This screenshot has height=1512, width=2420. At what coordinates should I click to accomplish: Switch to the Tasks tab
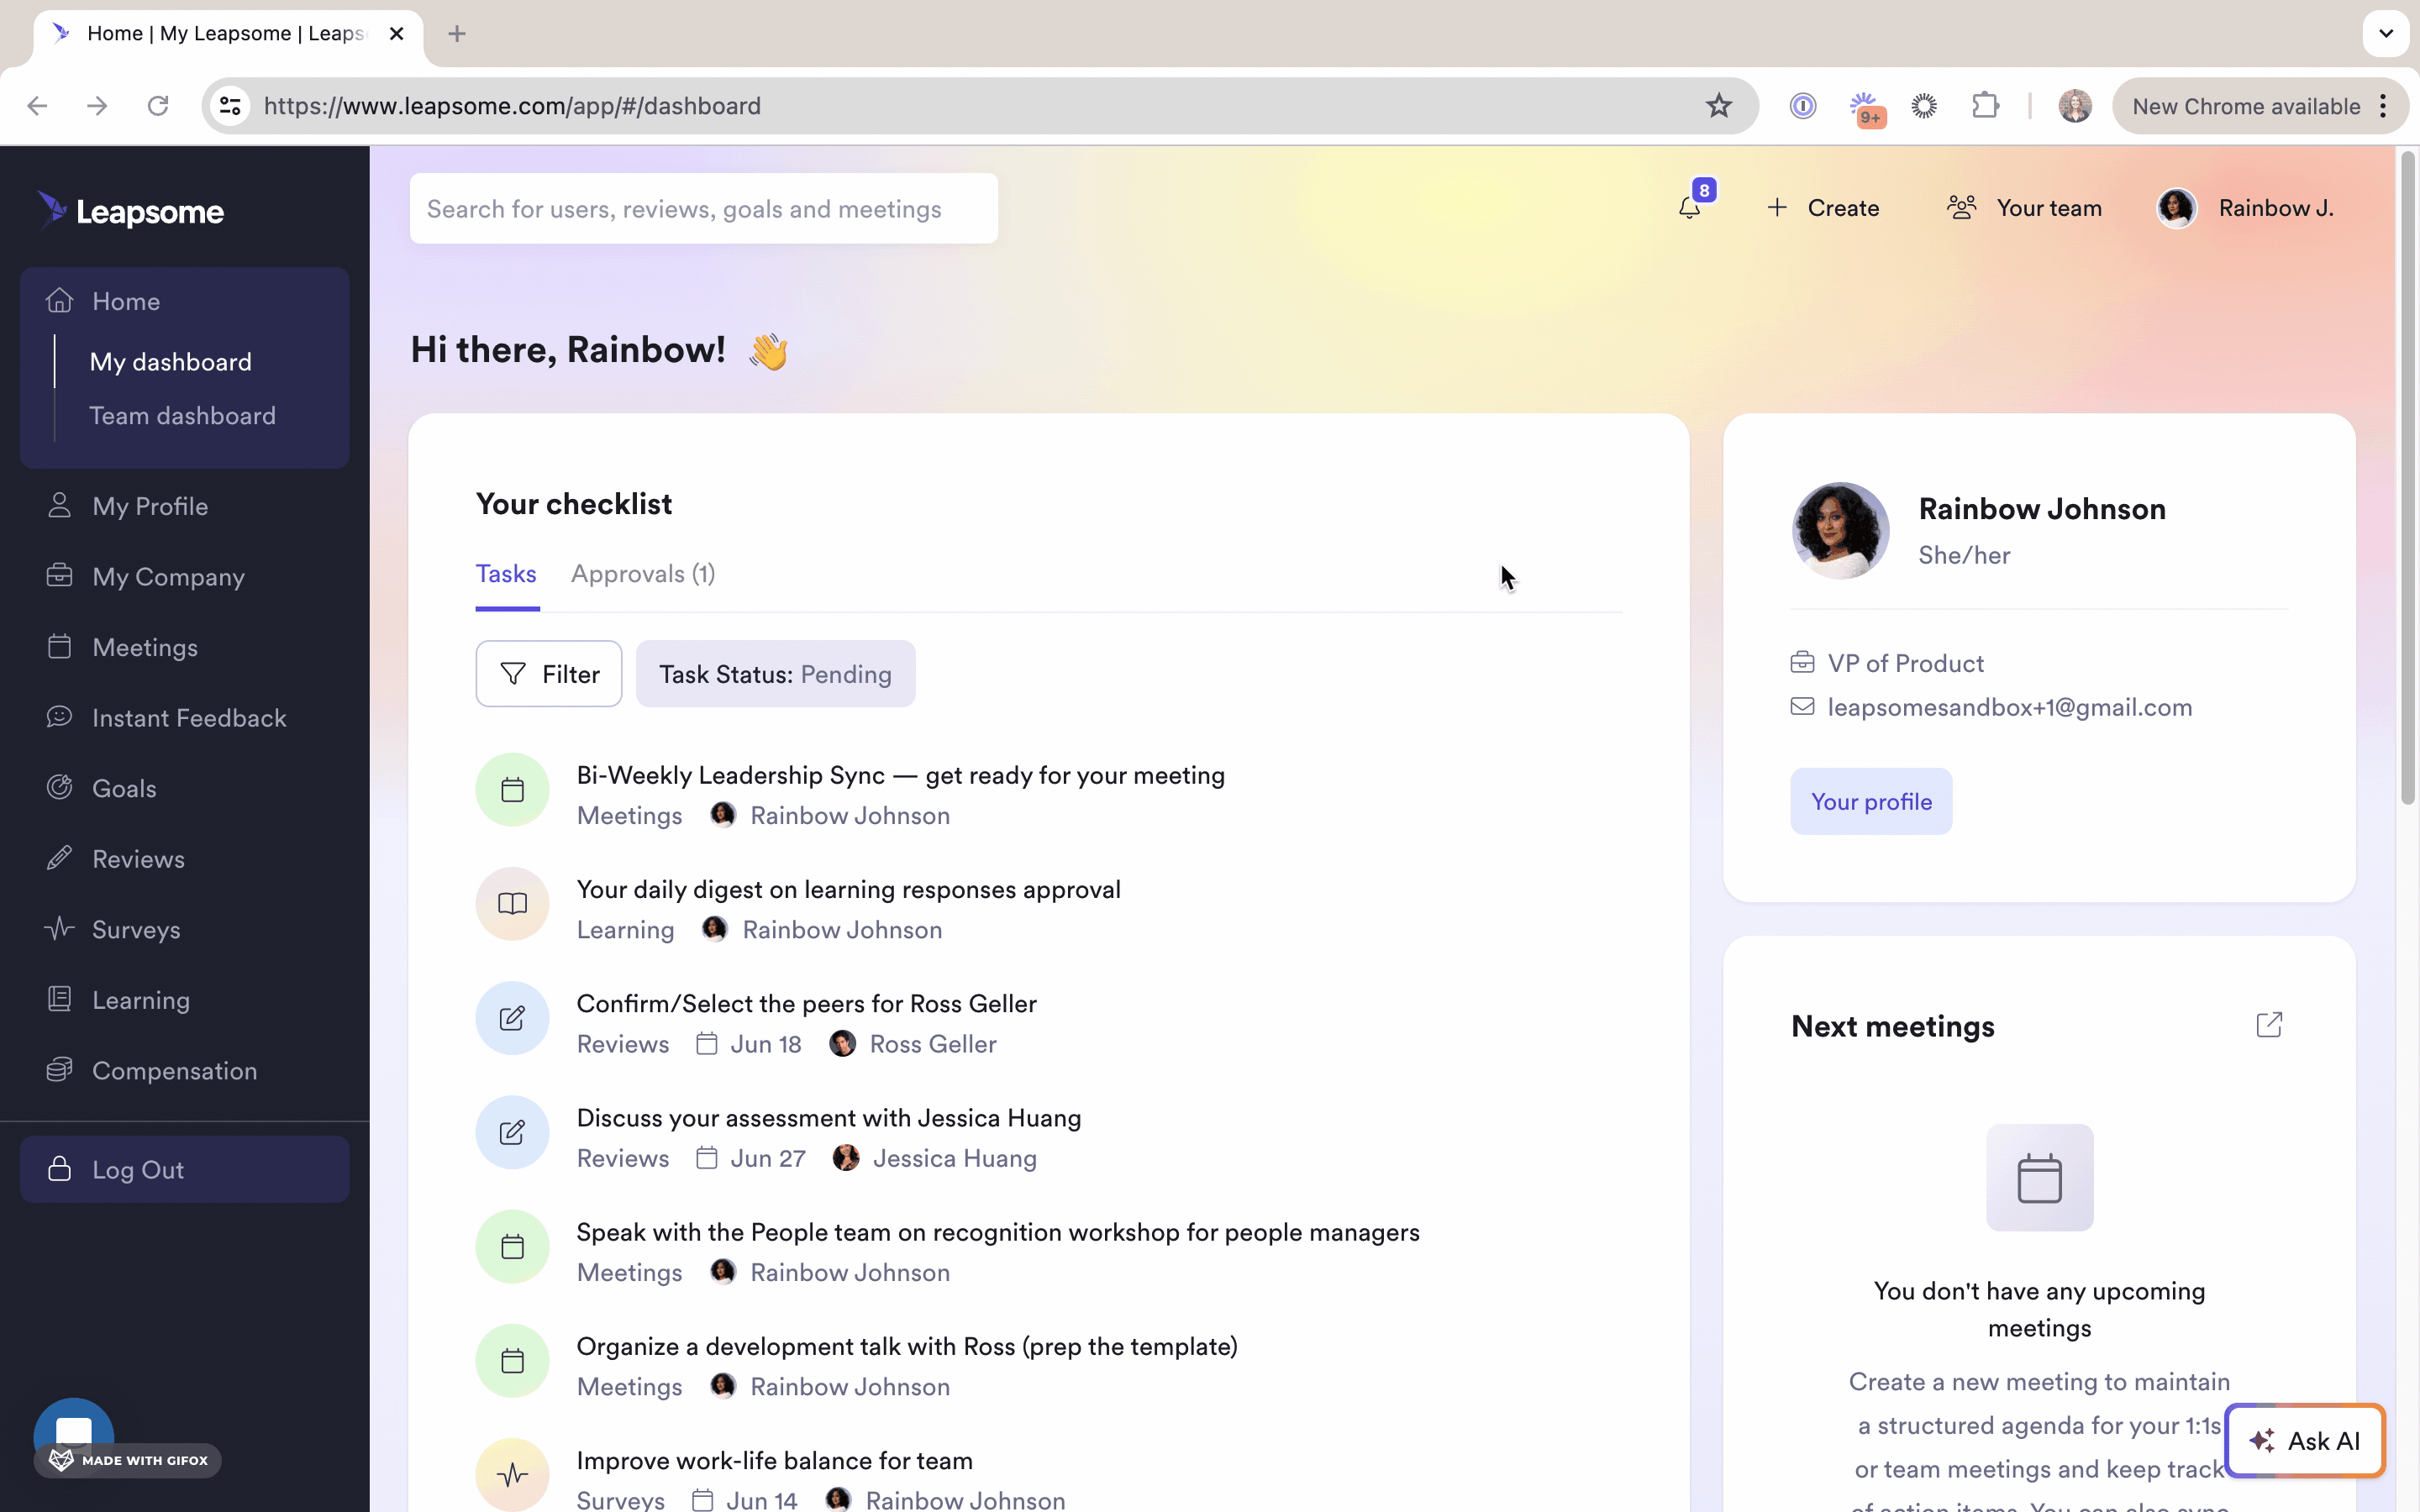(x=506, y=574)
